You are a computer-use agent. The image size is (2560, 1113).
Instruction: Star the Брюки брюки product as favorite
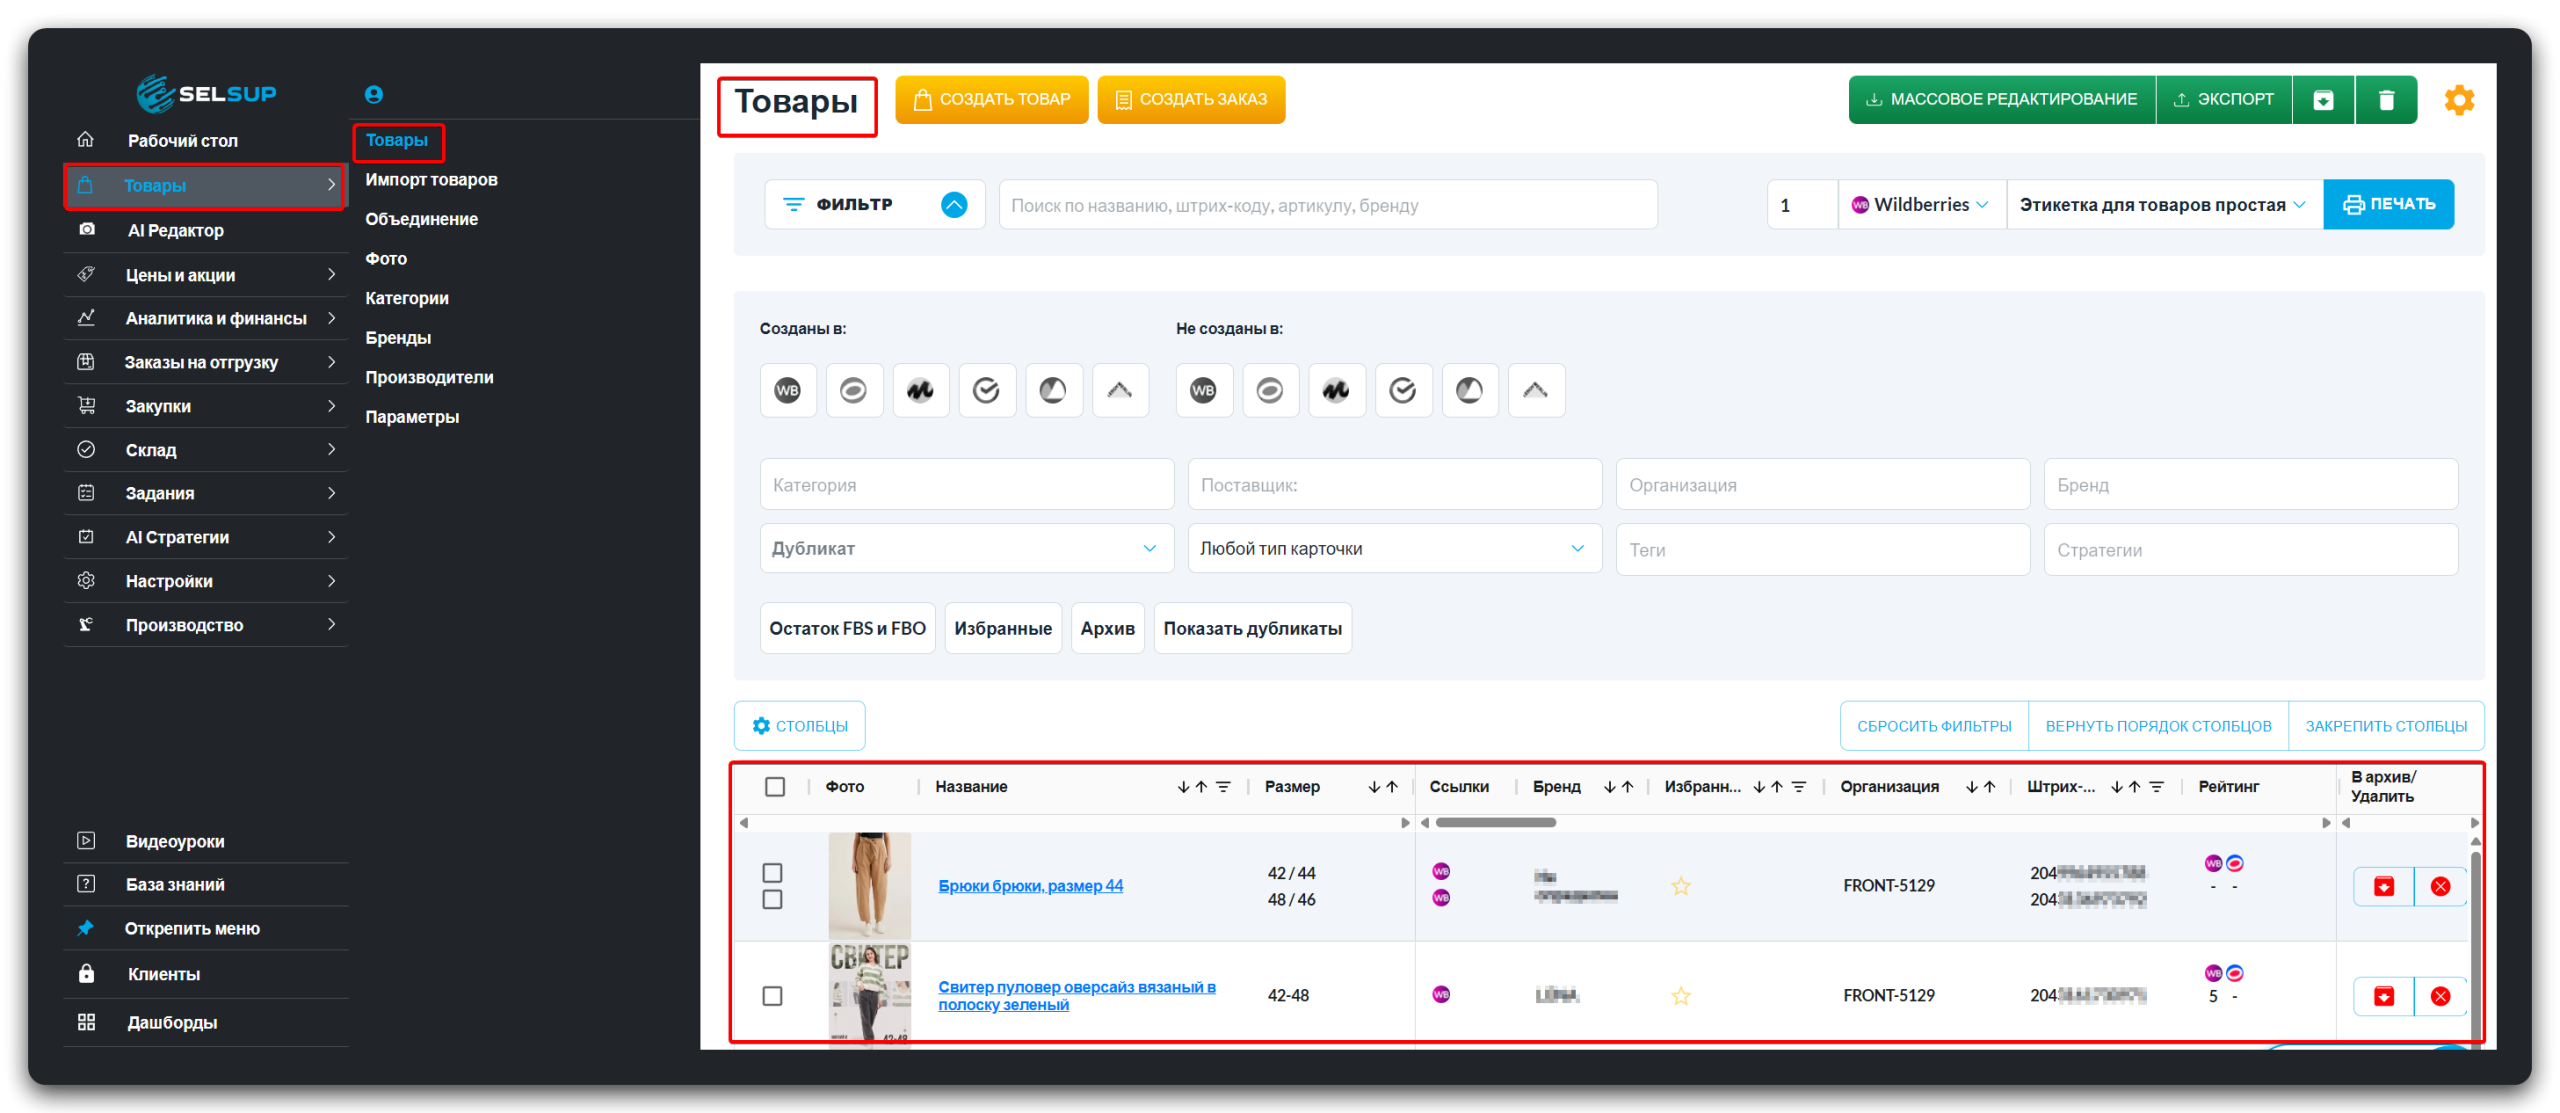pyautogui.click(x=1681, y=886)
